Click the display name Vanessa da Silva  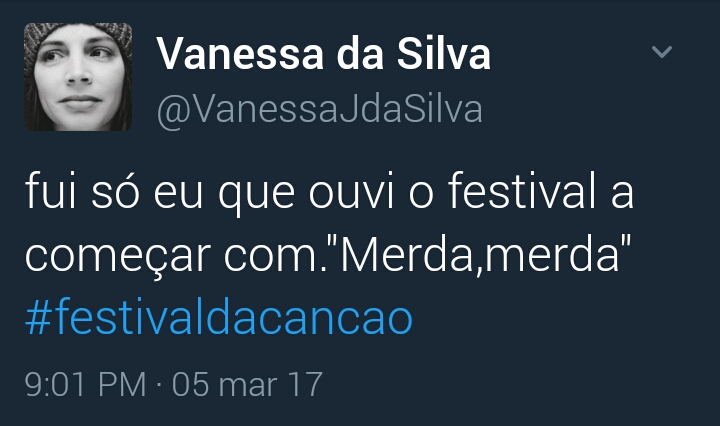323,54
